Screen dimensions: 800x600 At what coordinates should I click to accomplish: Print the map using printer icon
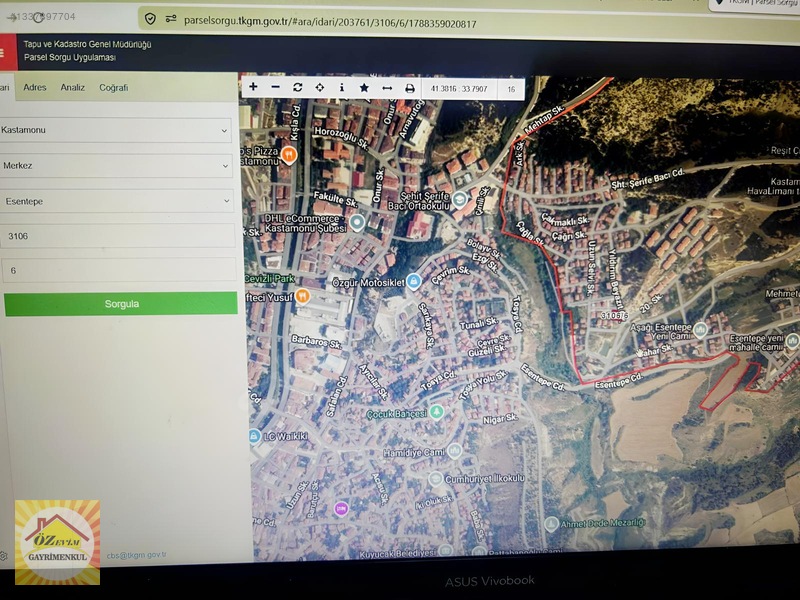point(410,89)
